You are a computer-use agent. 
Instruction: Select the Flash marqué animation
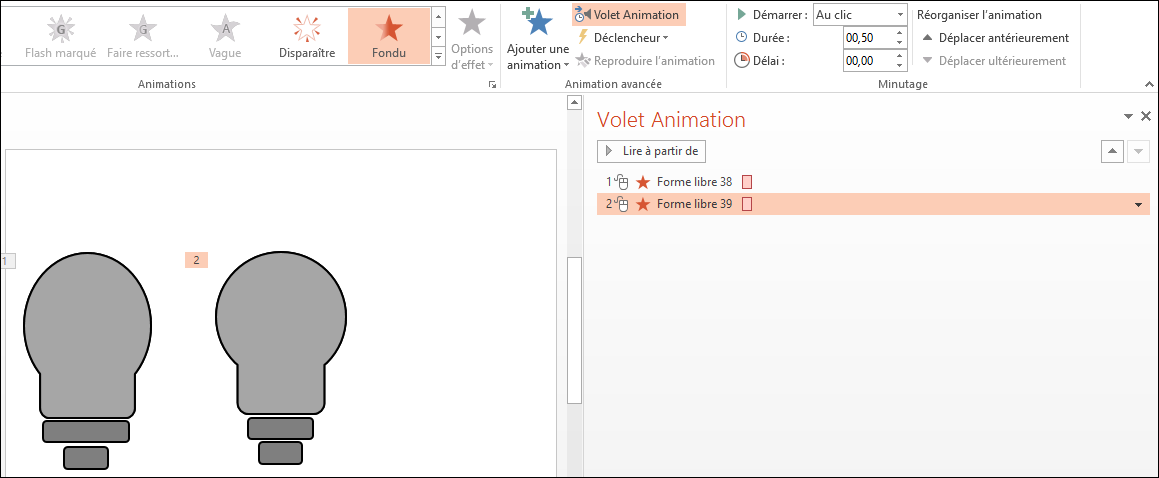coord(61,35)
